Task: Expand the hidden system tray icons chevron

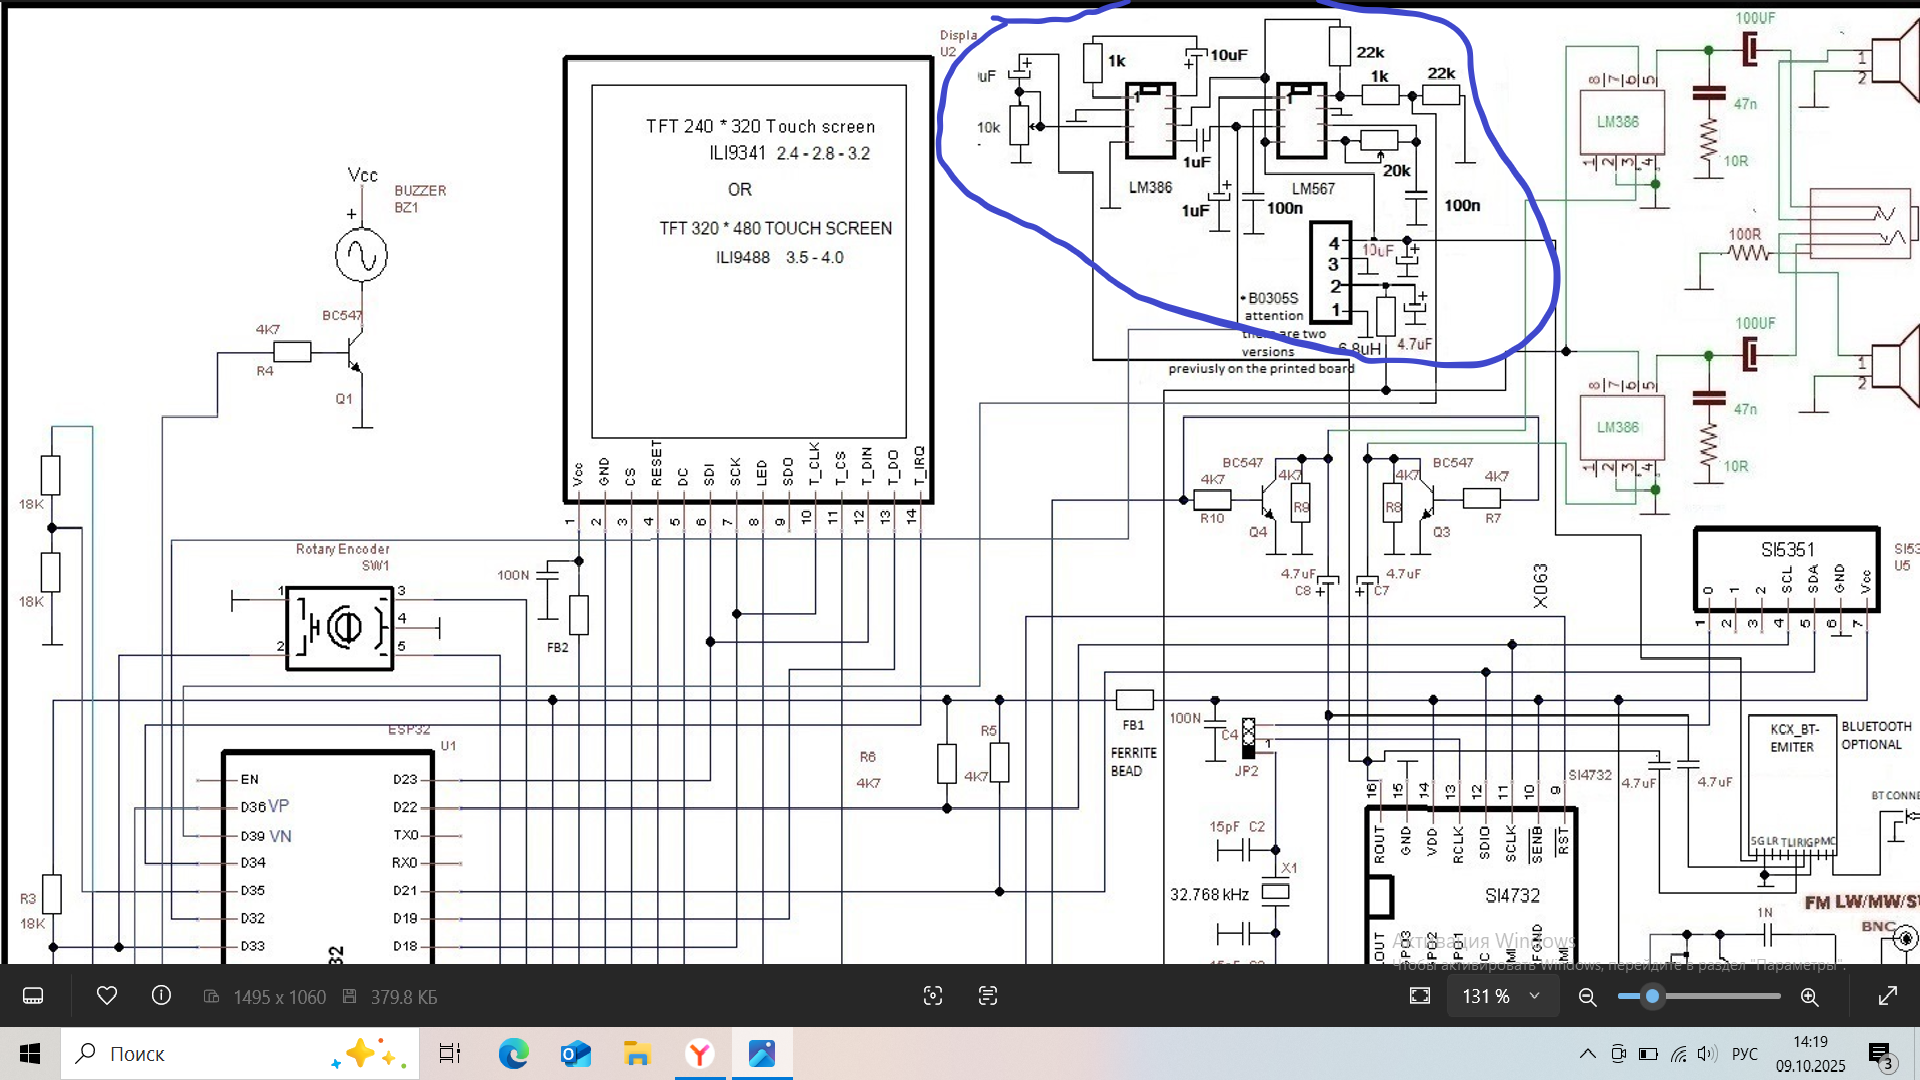Action: (x=1587, y=1053)
